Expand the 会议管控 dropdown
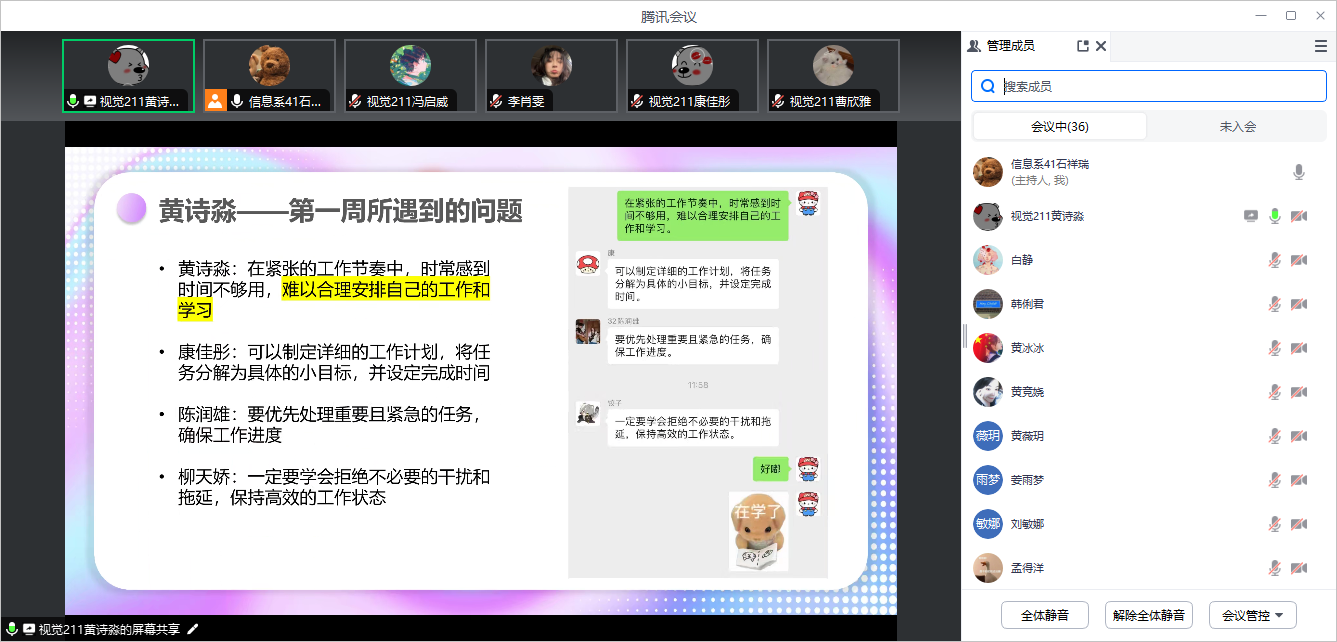 [1252, 615]
